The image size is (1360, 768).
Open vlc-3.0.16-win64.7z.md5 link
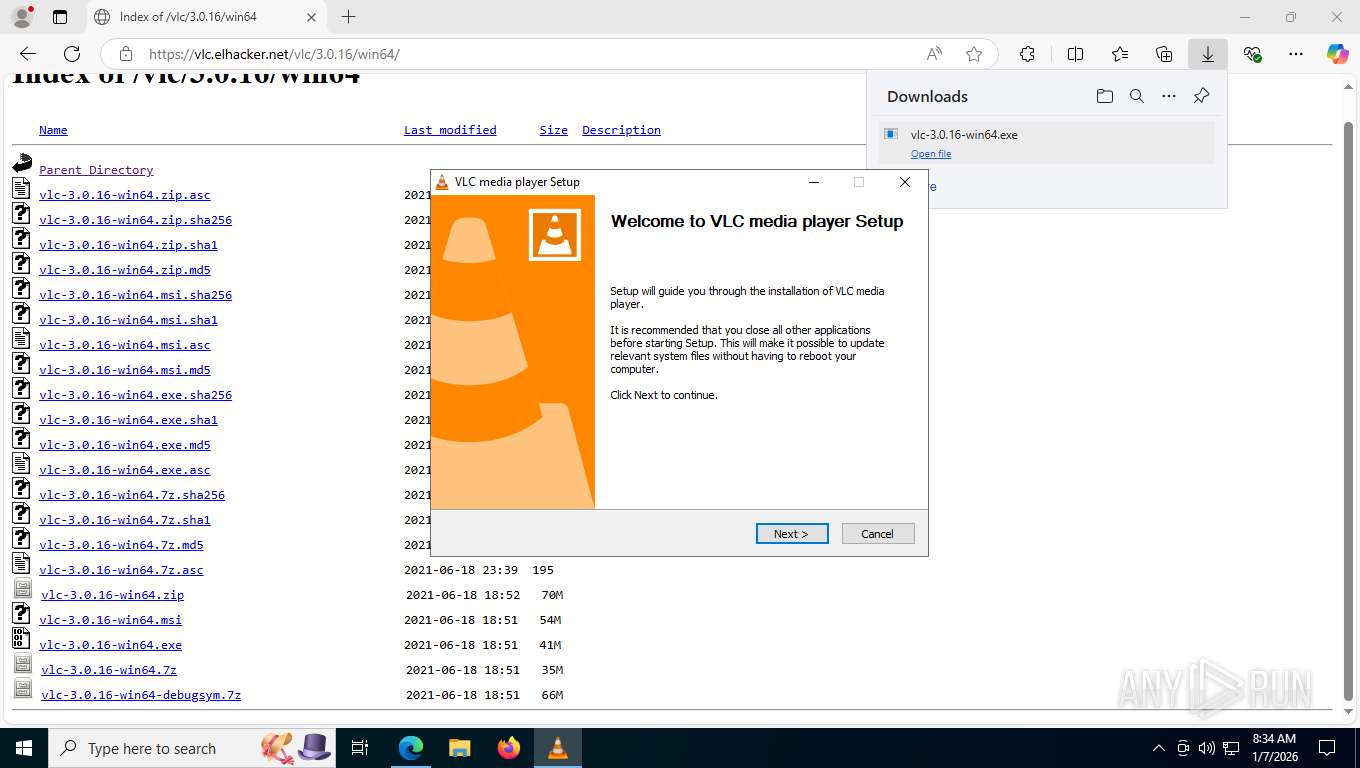[121, 545]
